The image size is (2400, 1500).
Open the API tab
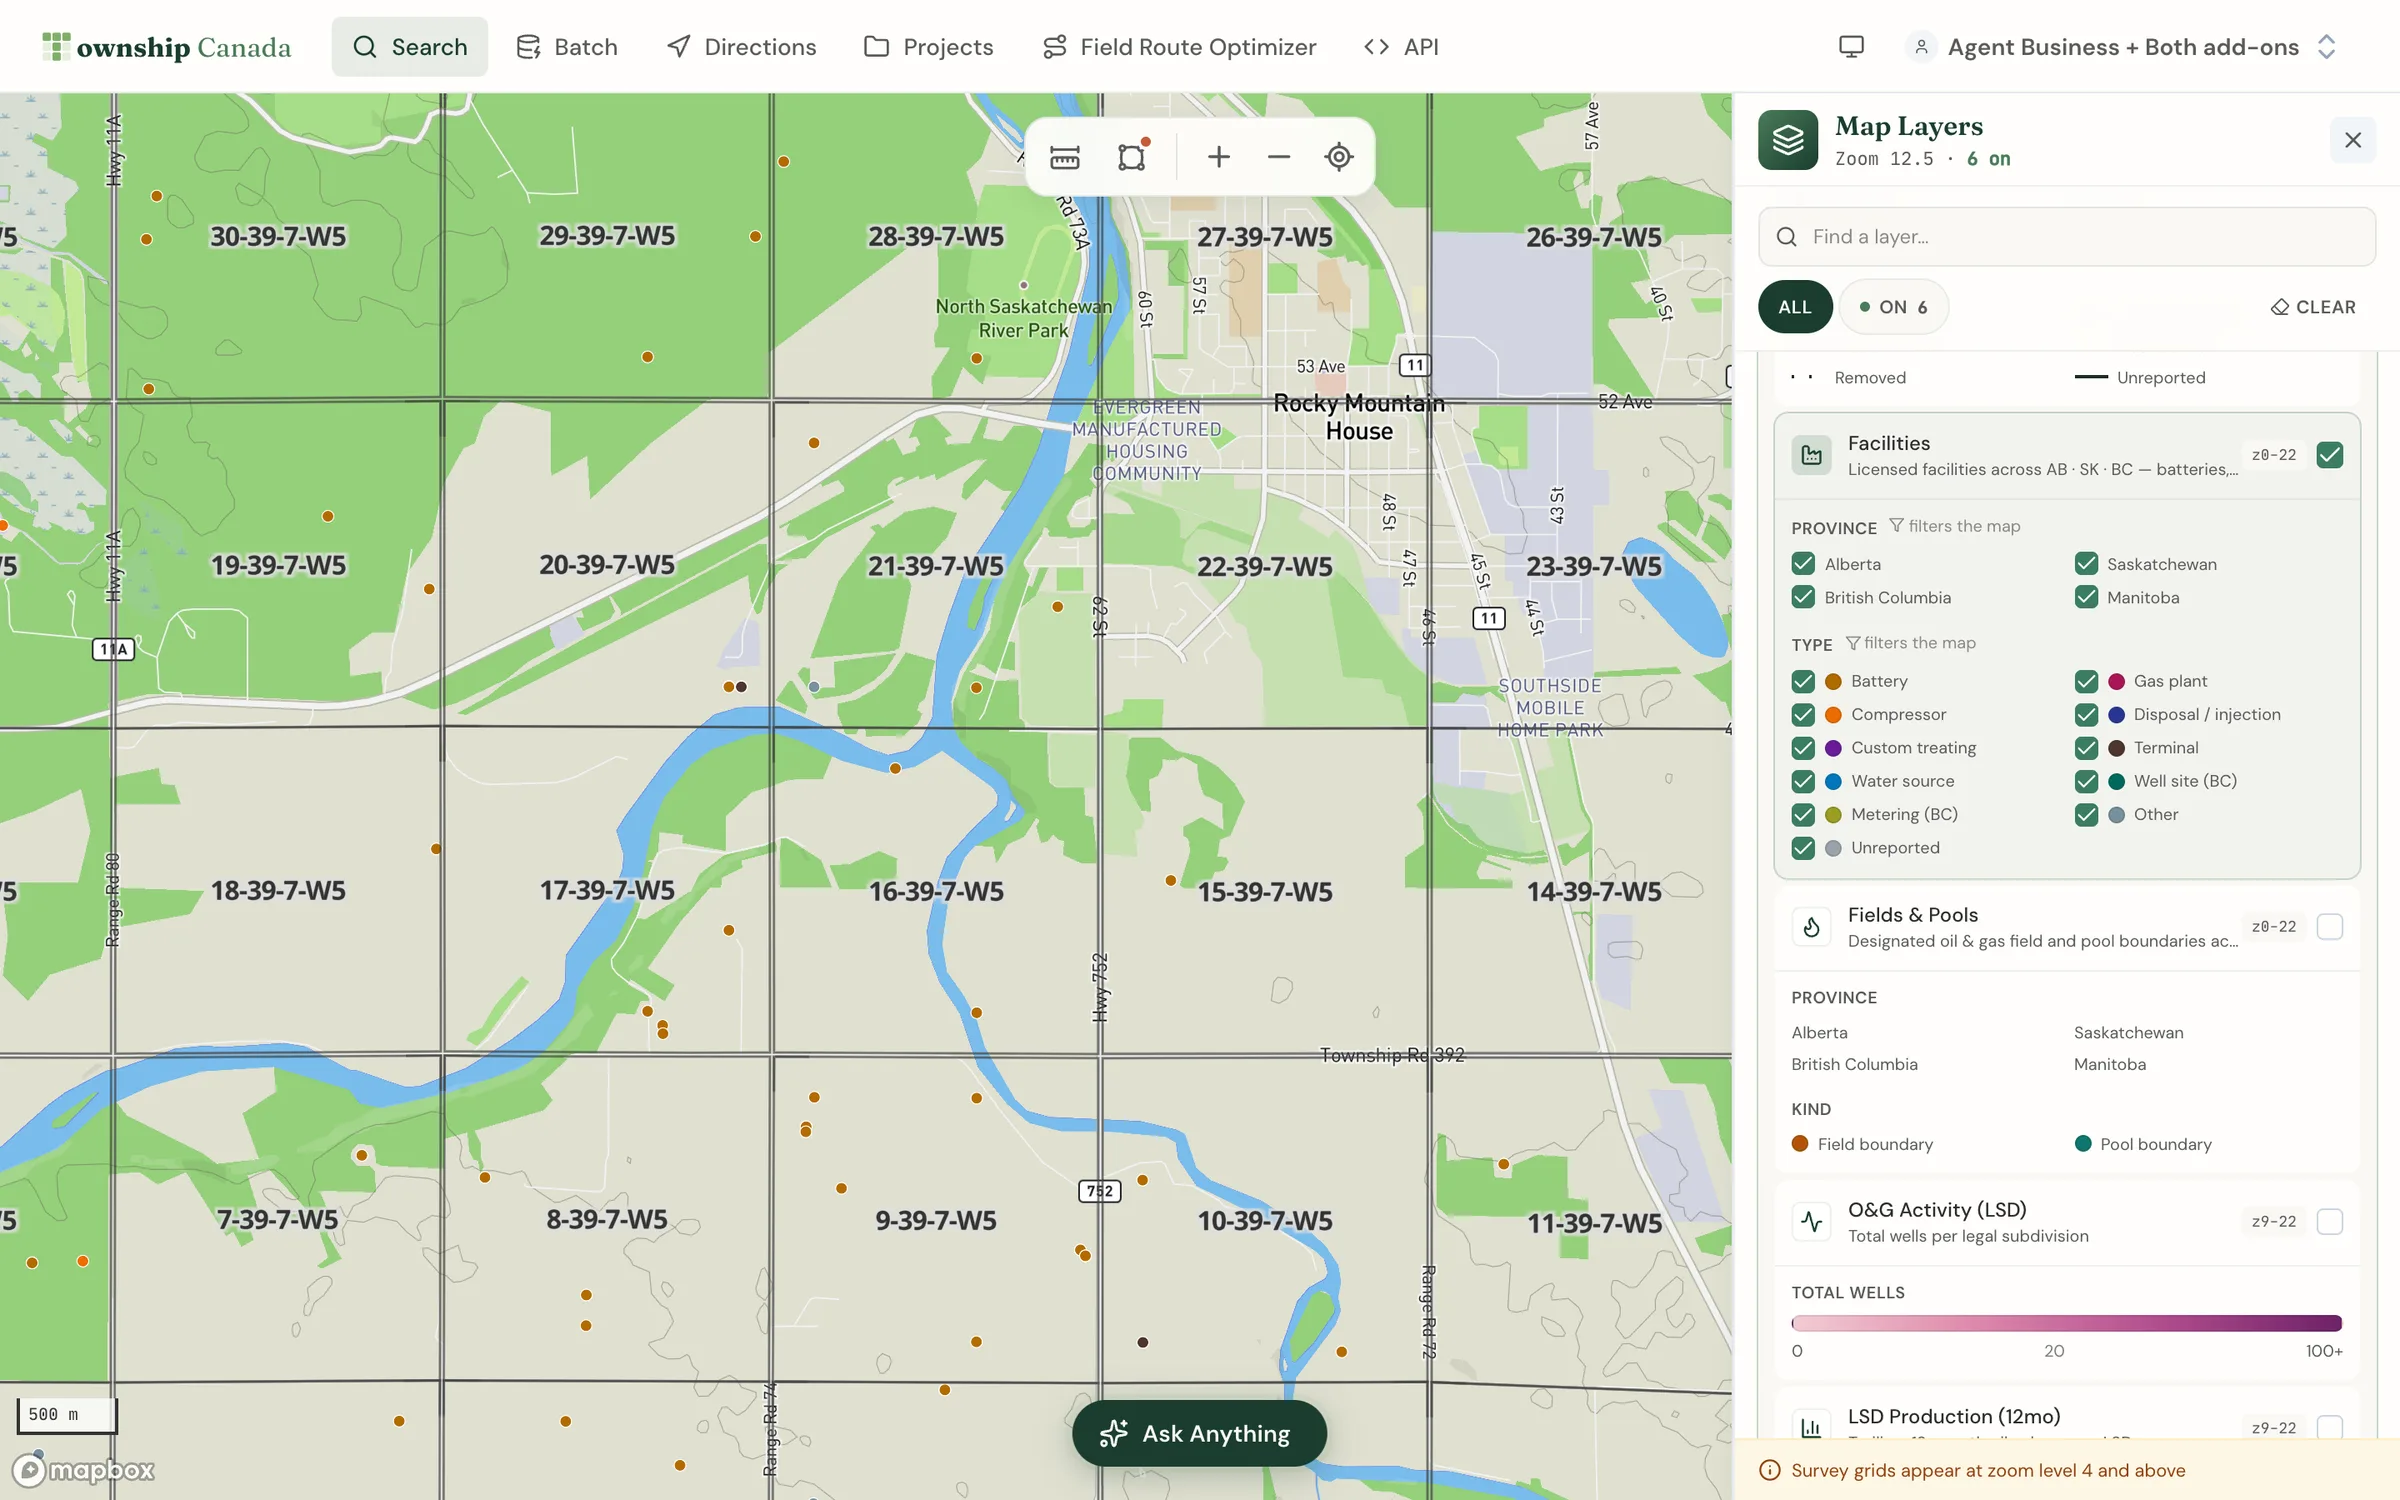[1401, 47]
